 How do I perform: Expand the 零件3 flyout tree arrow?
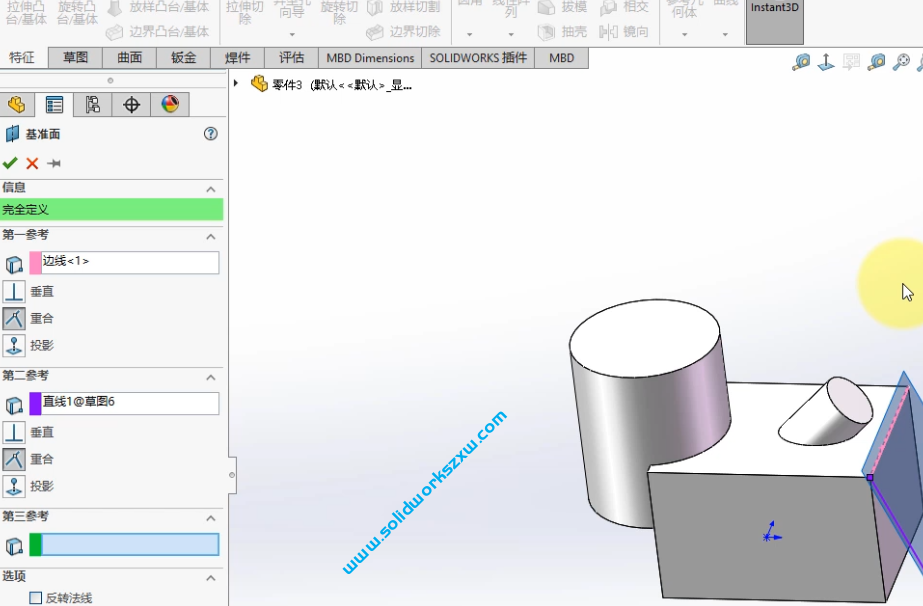[236, 83]
